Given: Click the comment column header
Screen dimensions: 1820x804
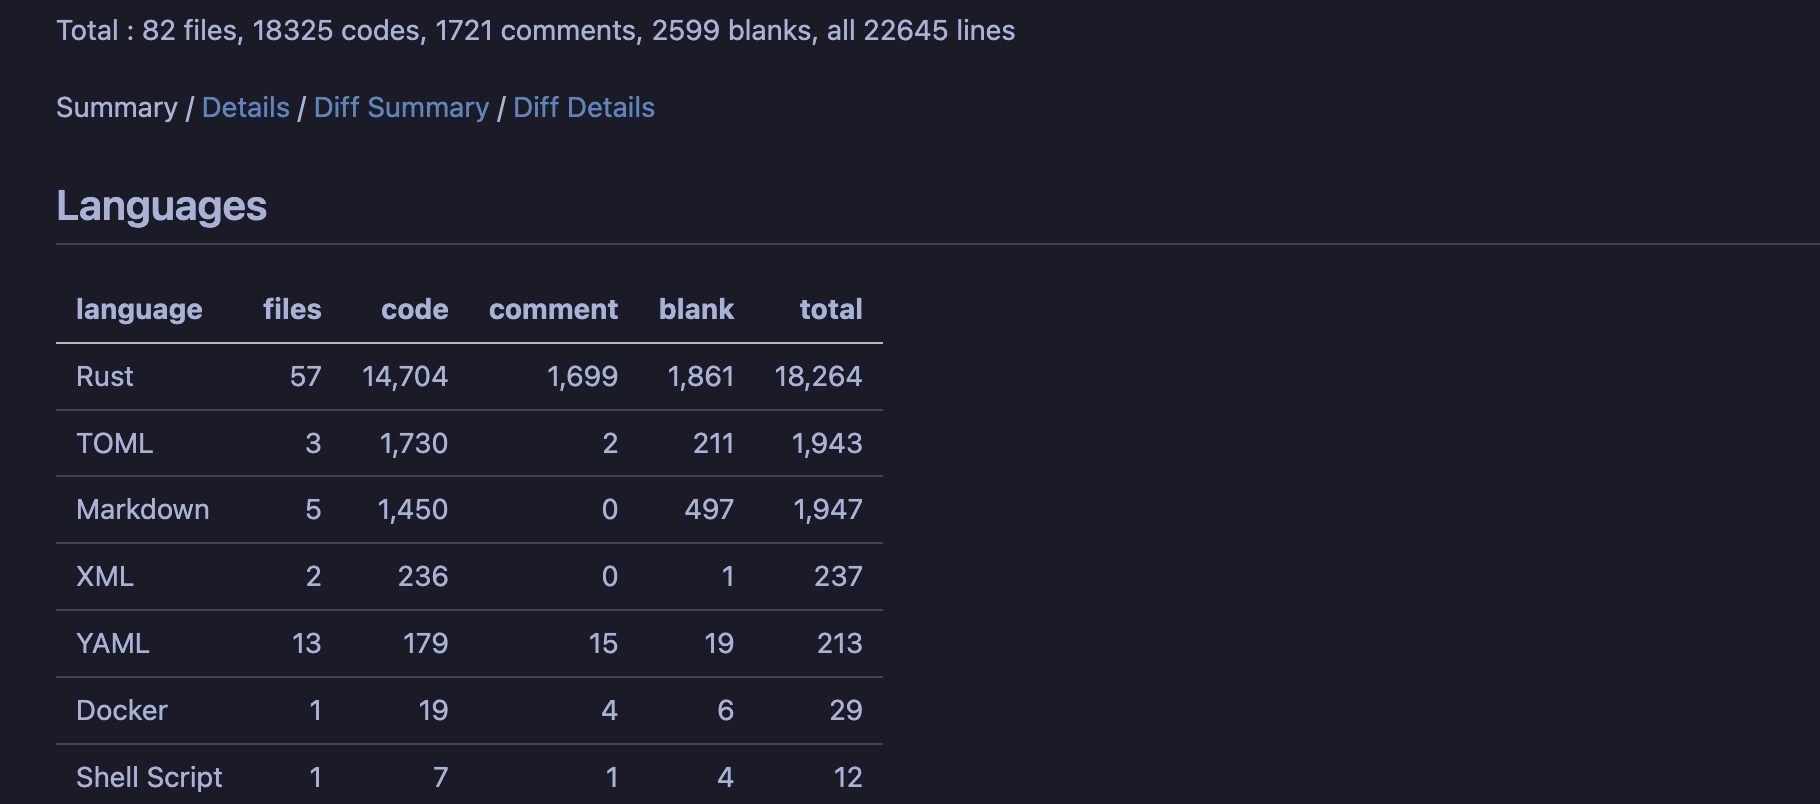Looking at the screenshot, I should 553,310.
